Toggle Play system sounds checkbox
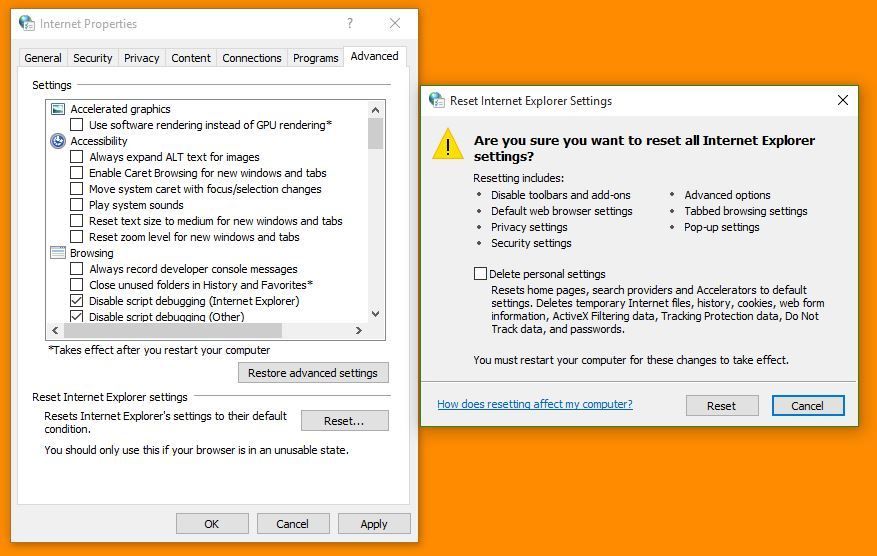 click(77, 205)
